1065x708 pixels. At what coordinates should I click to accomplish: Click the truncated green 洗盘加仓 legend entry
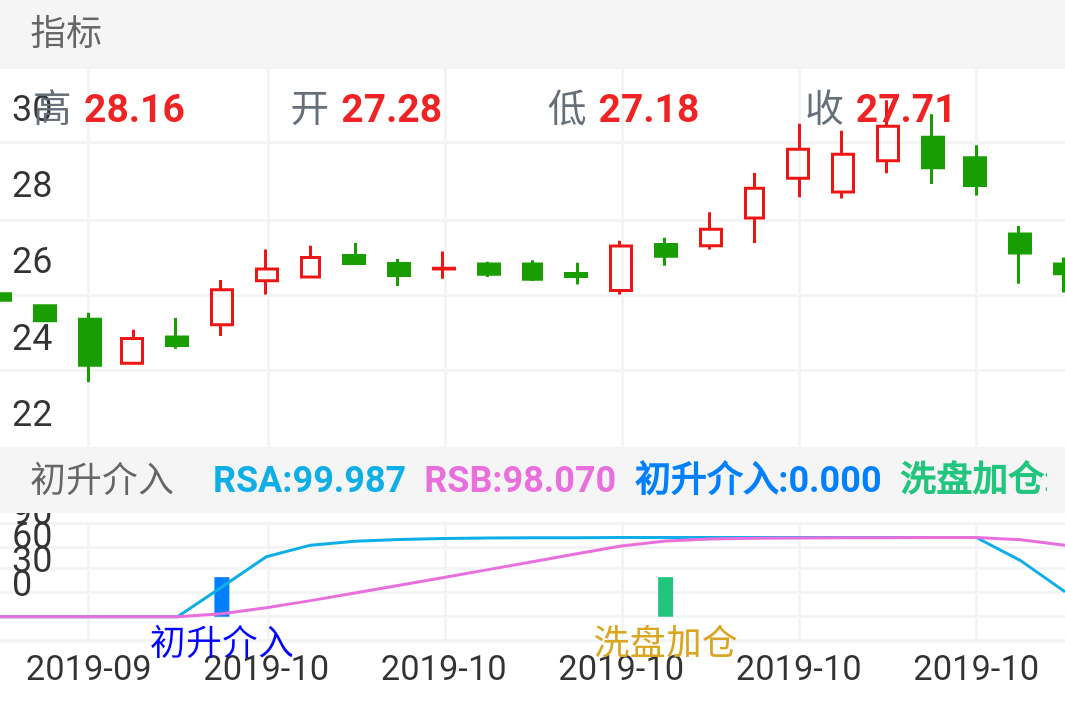[x=974, y=479]
